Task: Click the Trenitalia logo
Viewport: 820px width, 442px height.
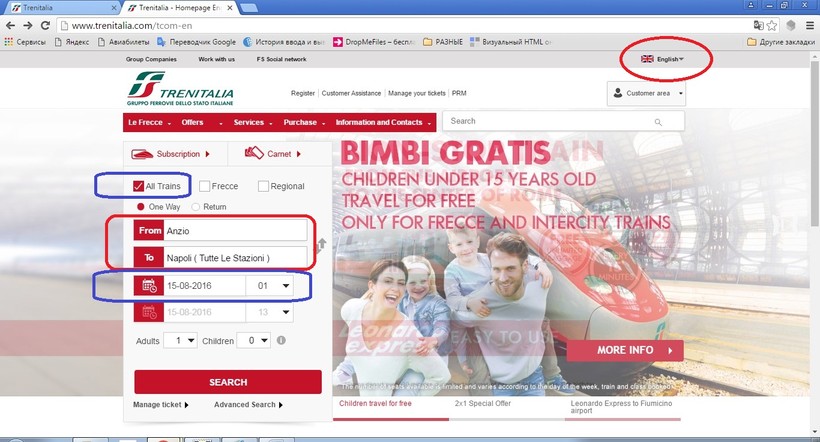Action: pyautogui.click(x=180, y=88)
